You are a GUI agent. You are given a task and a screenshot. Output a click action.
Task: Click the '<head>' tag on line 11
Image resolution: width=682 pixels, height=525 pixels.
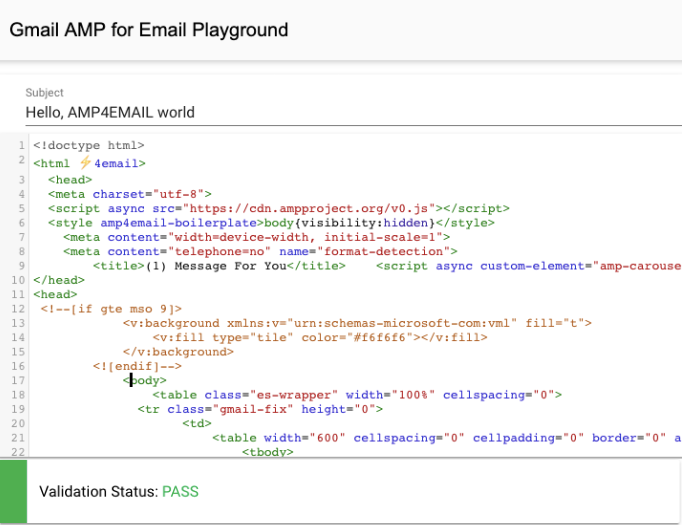(55, 294)
